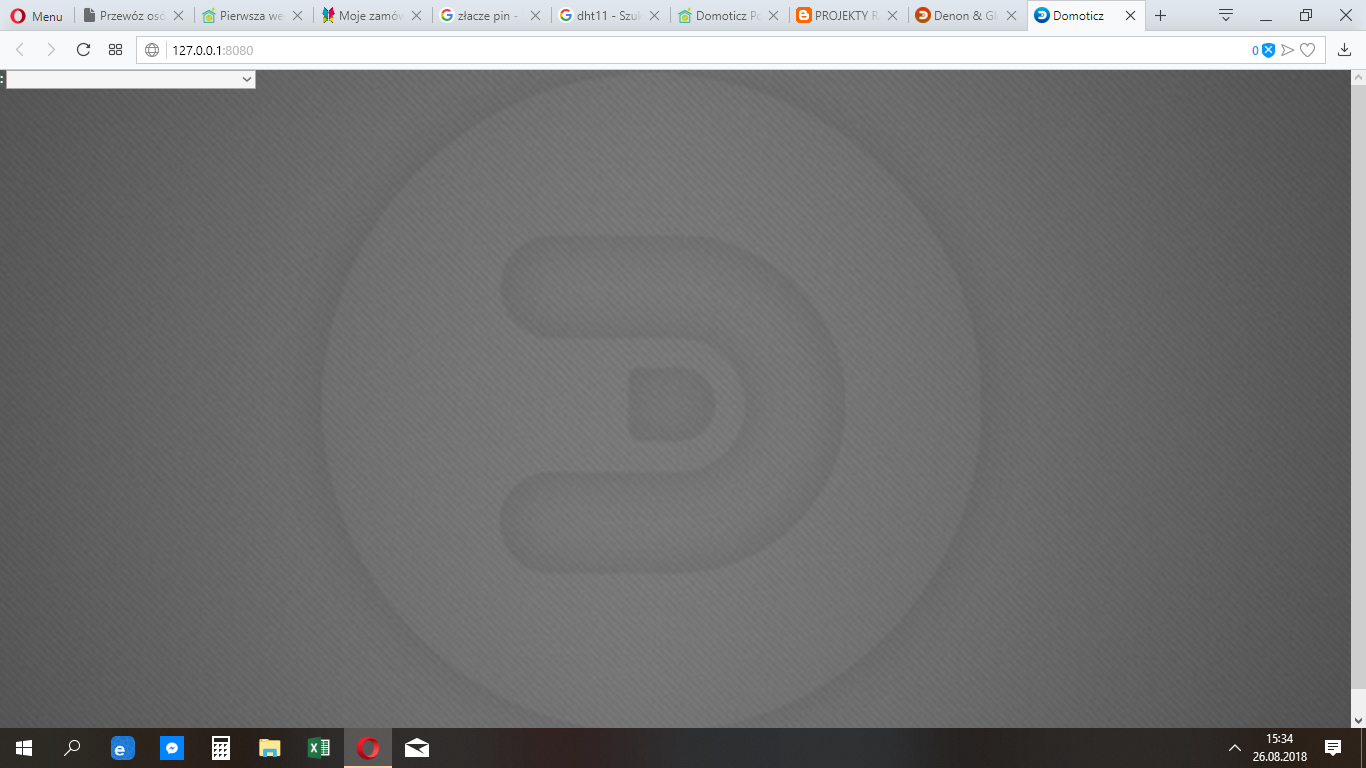The height and width of the screenshot is (768, 1366).
Task: Go forward to next page
Action: (51, 50)
